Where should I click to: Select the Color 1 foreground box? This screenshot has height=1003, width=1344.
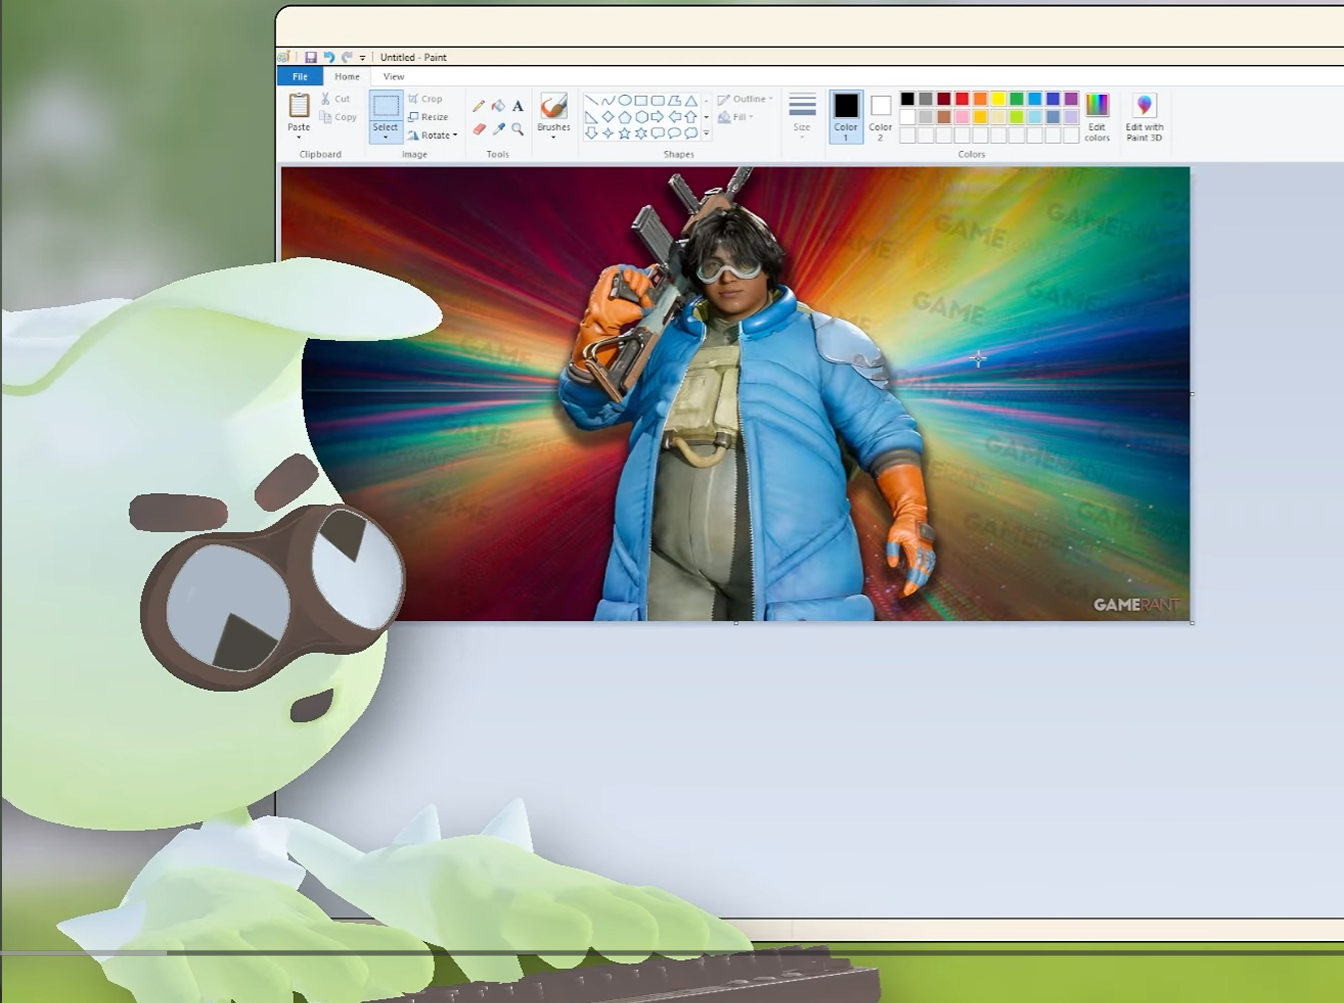click(846, 116)
